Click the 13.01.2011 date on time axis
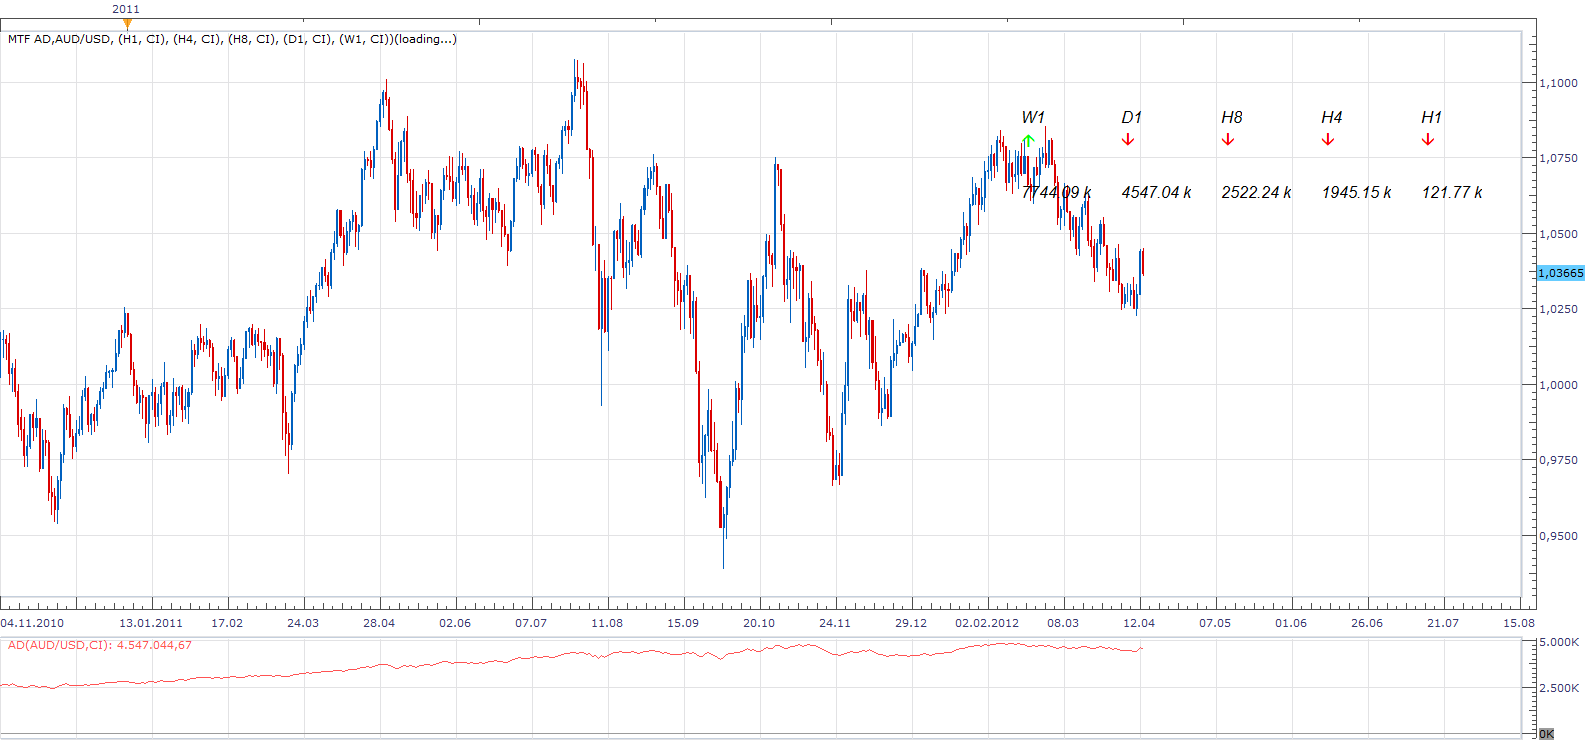The width and height of the screenshot is (1594, 740). [x=151, y=623]
